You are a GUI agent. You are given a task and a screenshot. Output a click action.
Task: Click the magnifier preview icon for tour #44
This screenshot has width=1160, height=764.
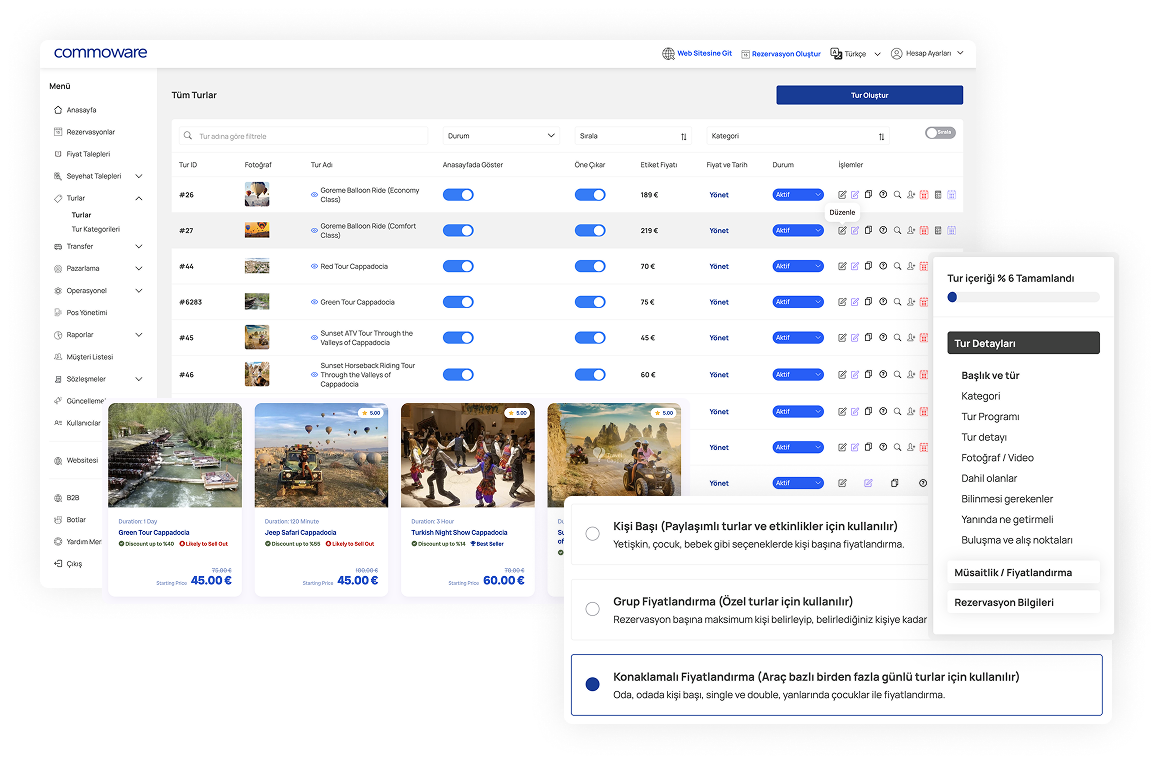(897, 267)
